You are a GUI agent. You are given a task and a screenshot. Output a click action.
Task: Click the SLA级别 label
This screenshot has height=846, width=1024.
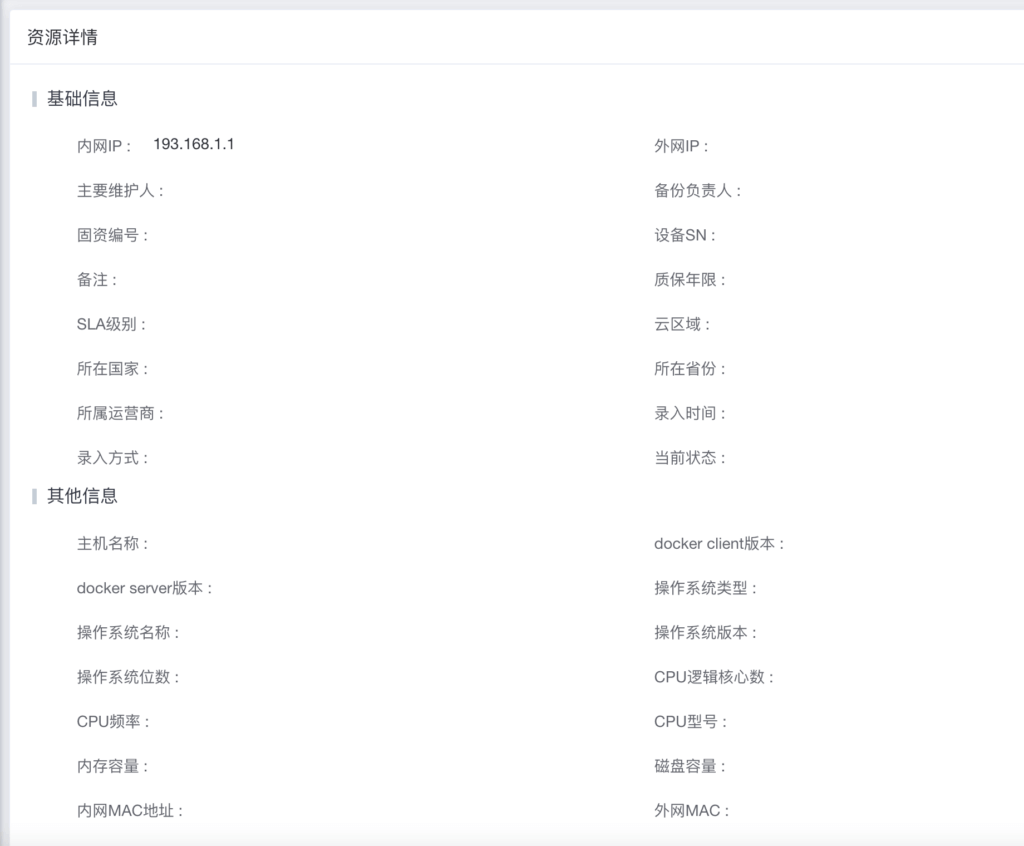(x=112, y=324)
